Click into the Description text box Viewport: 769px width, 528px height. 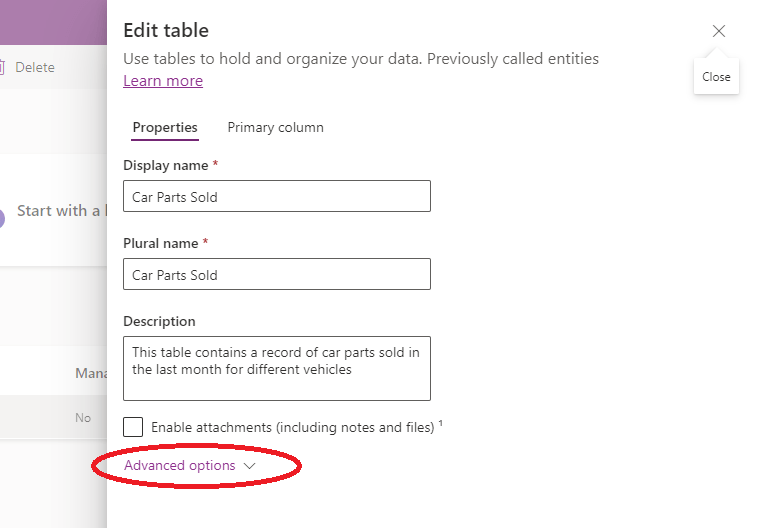[277, 368]
